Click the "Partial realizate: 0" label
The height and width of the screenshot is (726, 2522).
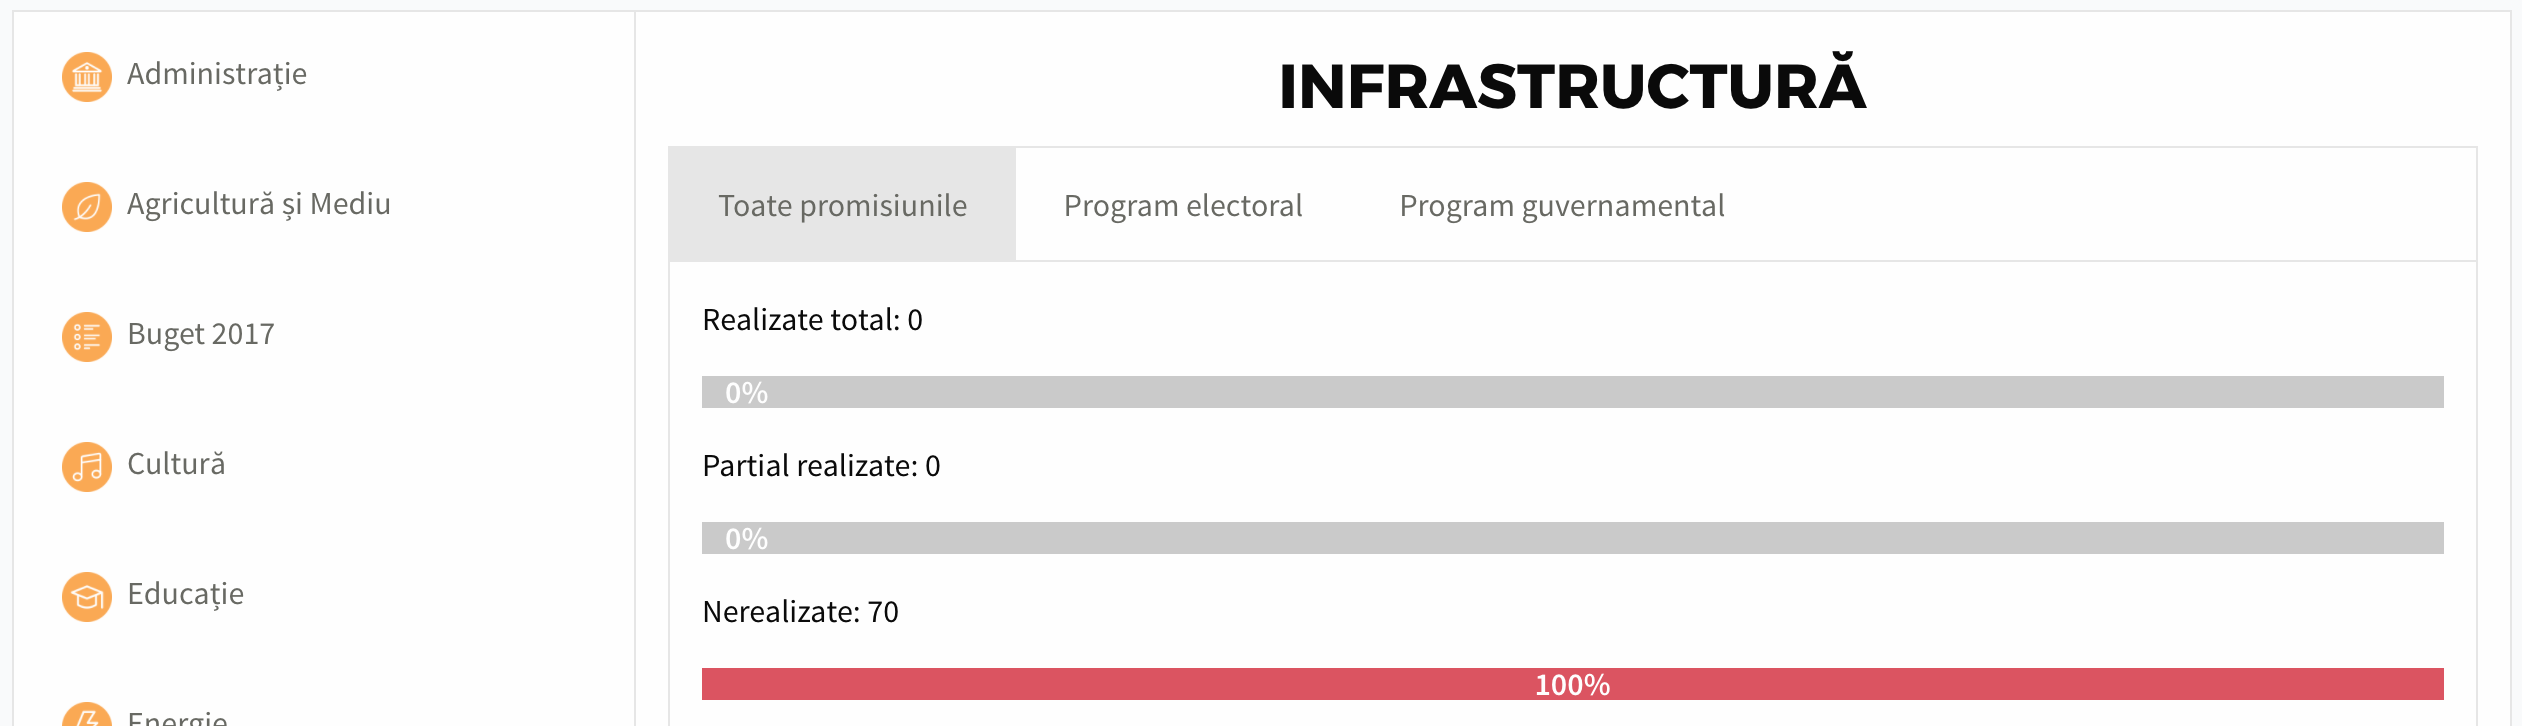[821, 466]
